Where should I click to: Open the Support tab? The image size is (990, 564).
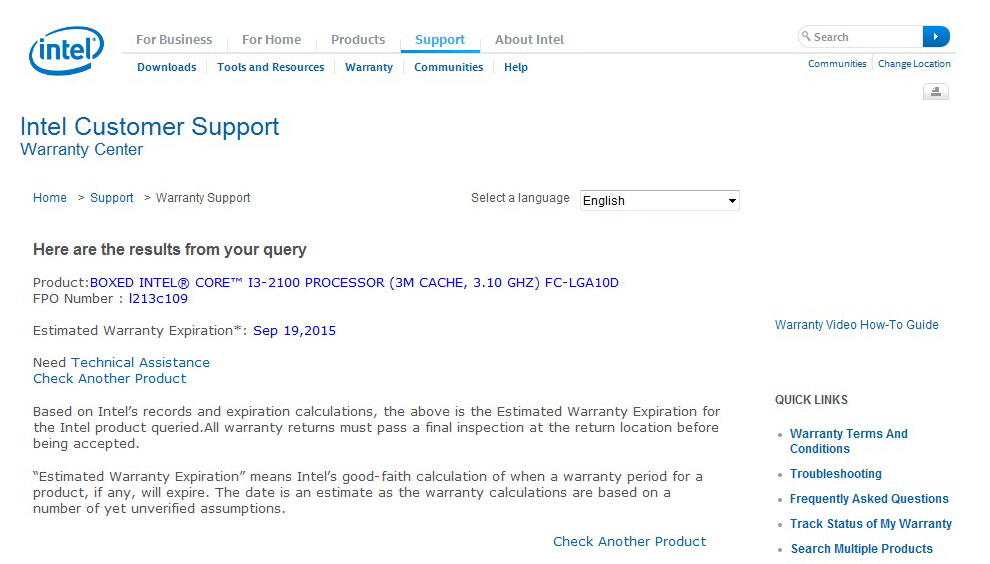point(439,40)
